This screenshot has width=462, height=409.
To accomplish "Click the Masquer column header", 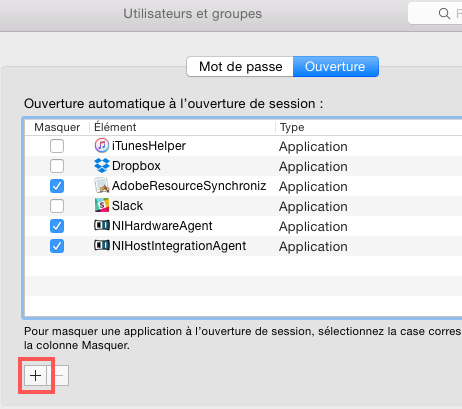I will point(57,127).
